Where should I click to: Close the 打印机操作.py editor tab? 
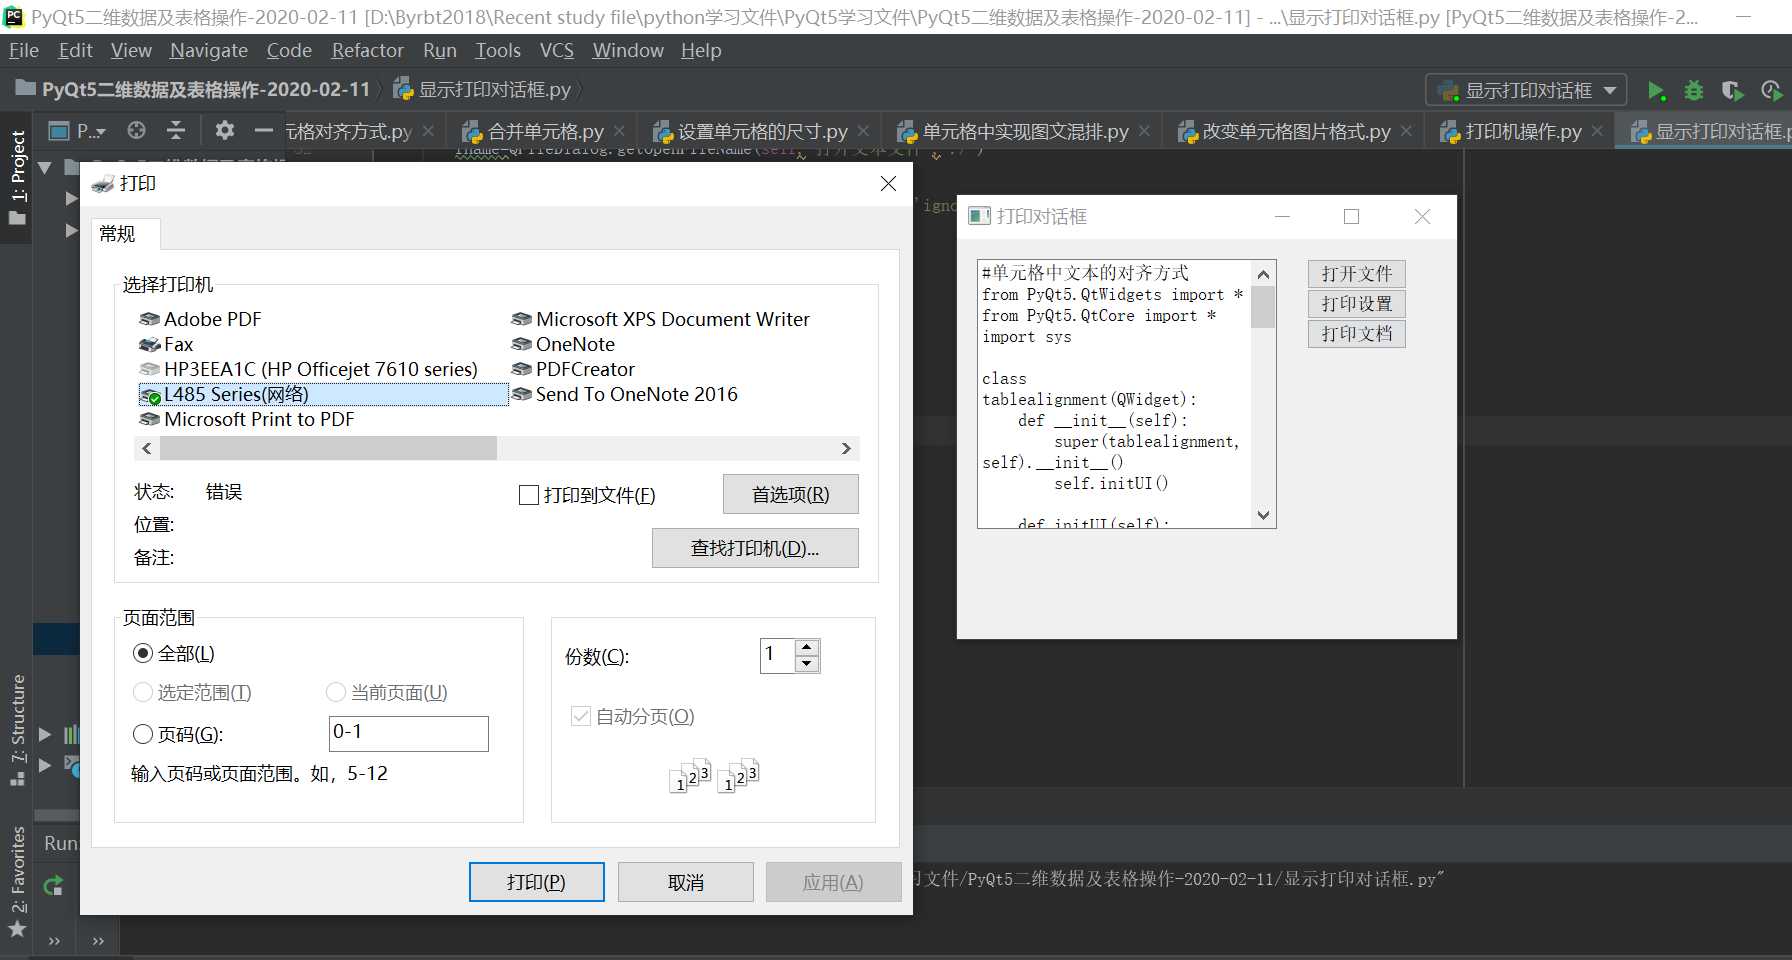click(x=1597, y=131)
